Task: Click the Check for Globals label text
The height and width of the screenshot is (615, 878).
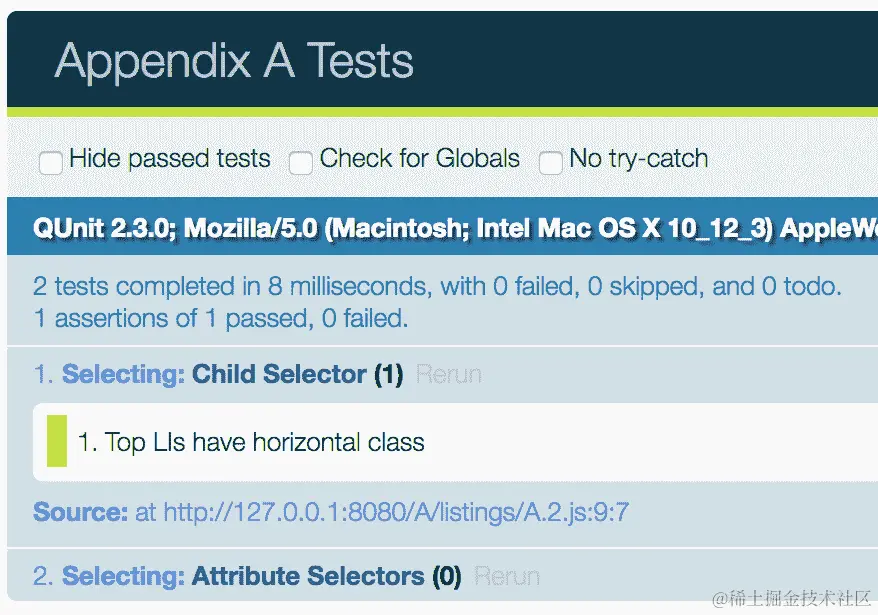Action: tap(419, 159)
